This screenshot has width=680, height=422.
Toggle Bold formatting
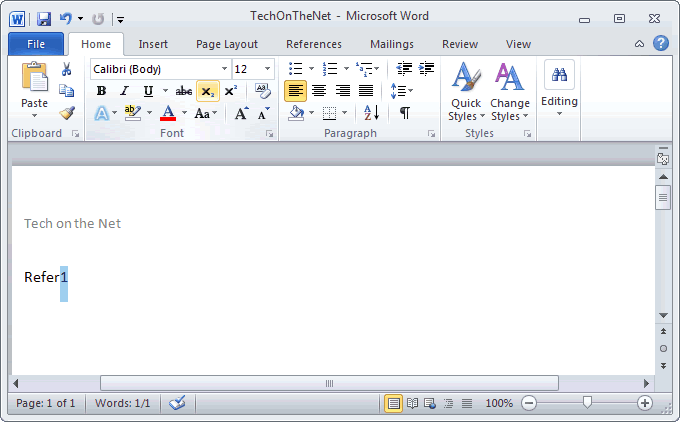101,91
